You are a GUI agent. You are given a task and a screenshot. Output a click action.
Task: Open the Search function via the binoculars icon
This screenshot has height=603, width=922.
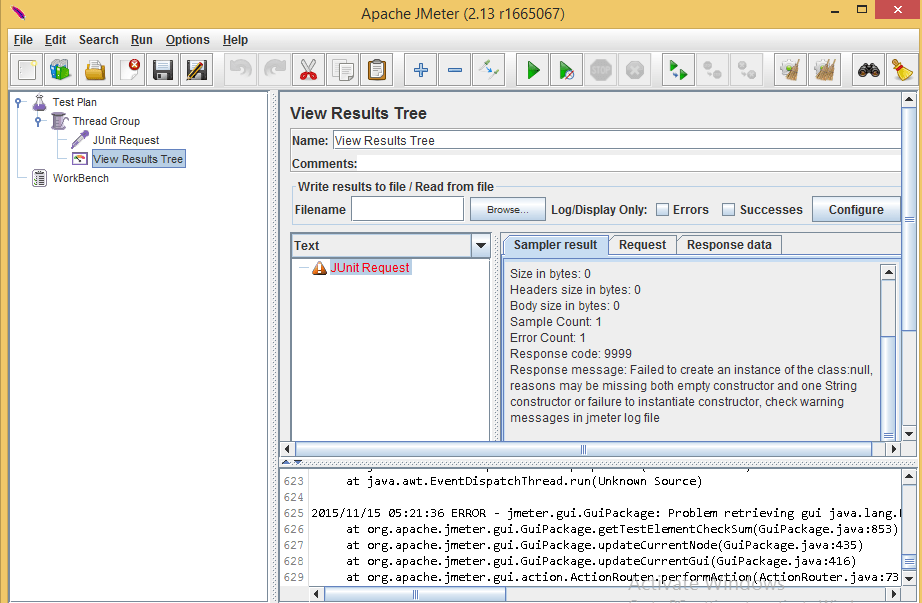click(x=867, y=69)
